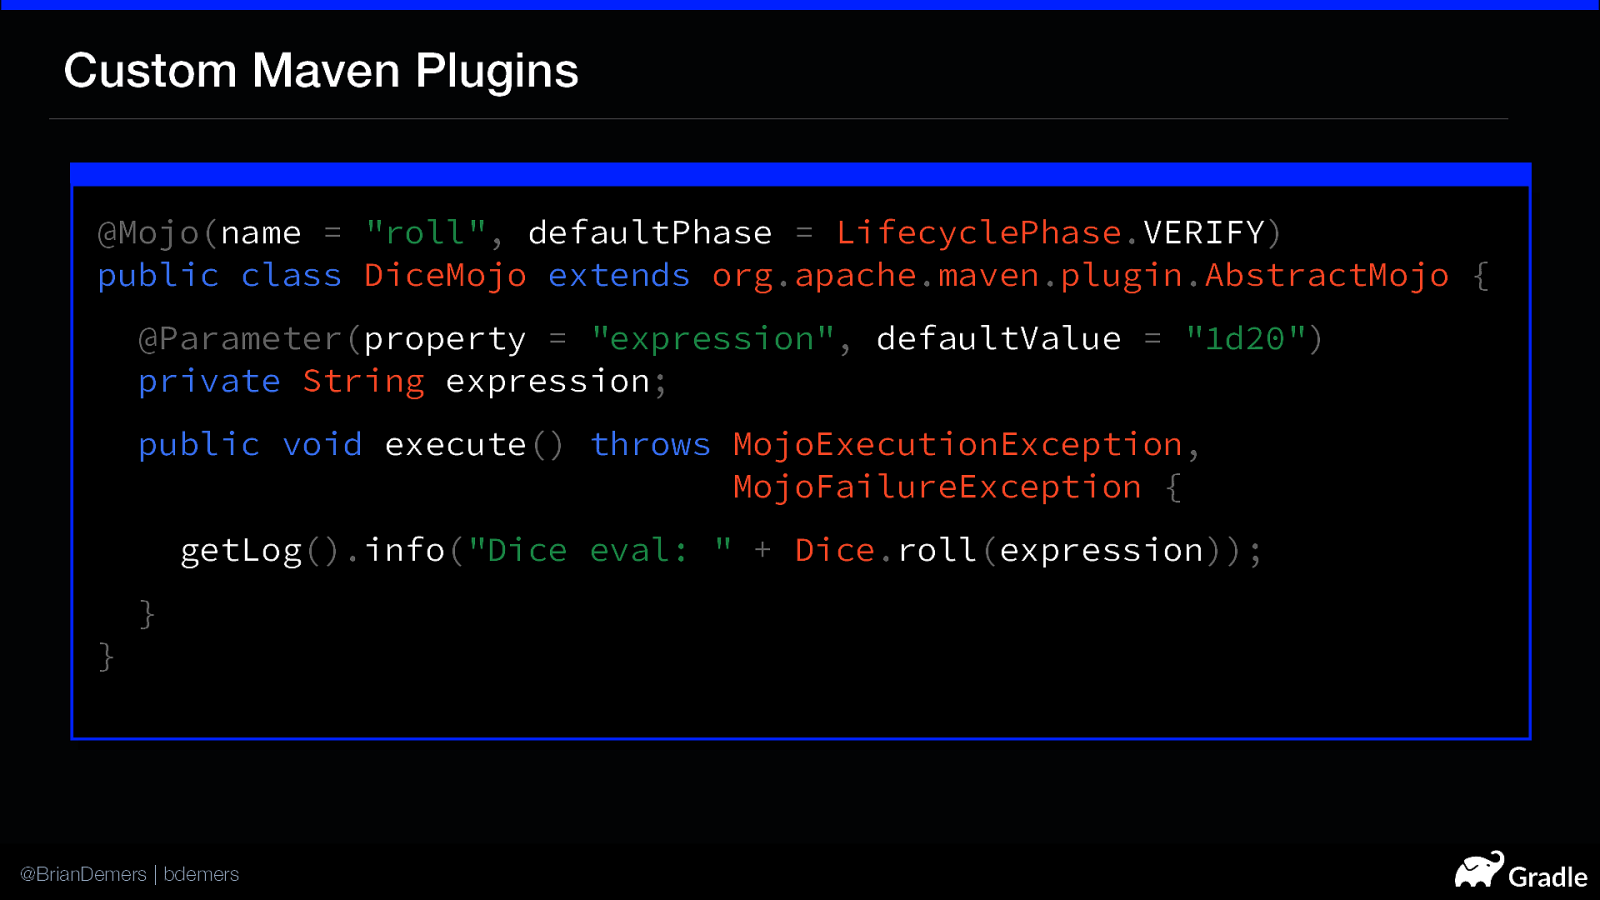Click the 'throws' keyword
The image size is (1600, 900).
(x=650, y=445)
